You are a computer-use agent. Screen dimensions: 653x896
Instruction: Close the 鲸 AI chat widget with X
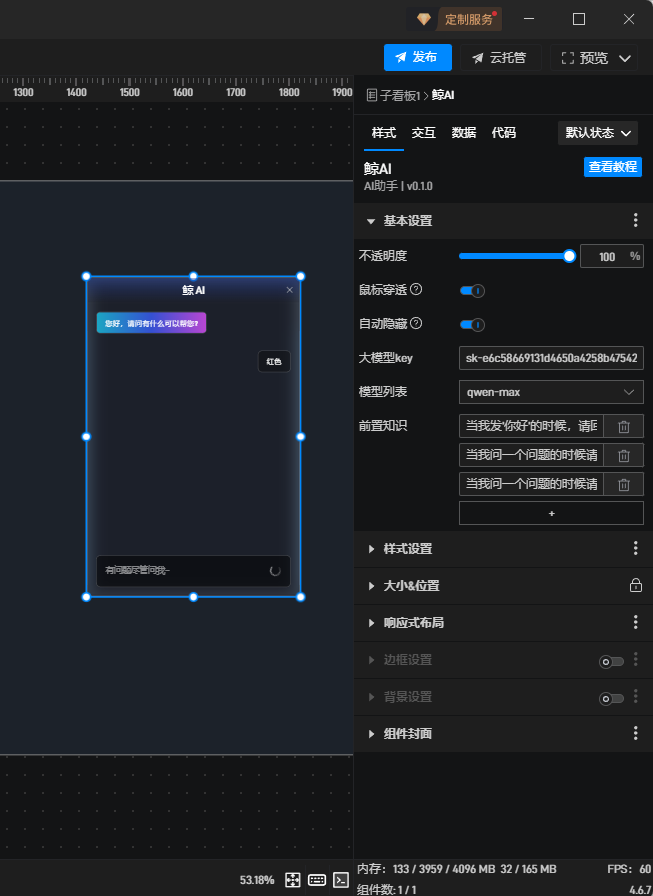point(290,290)
